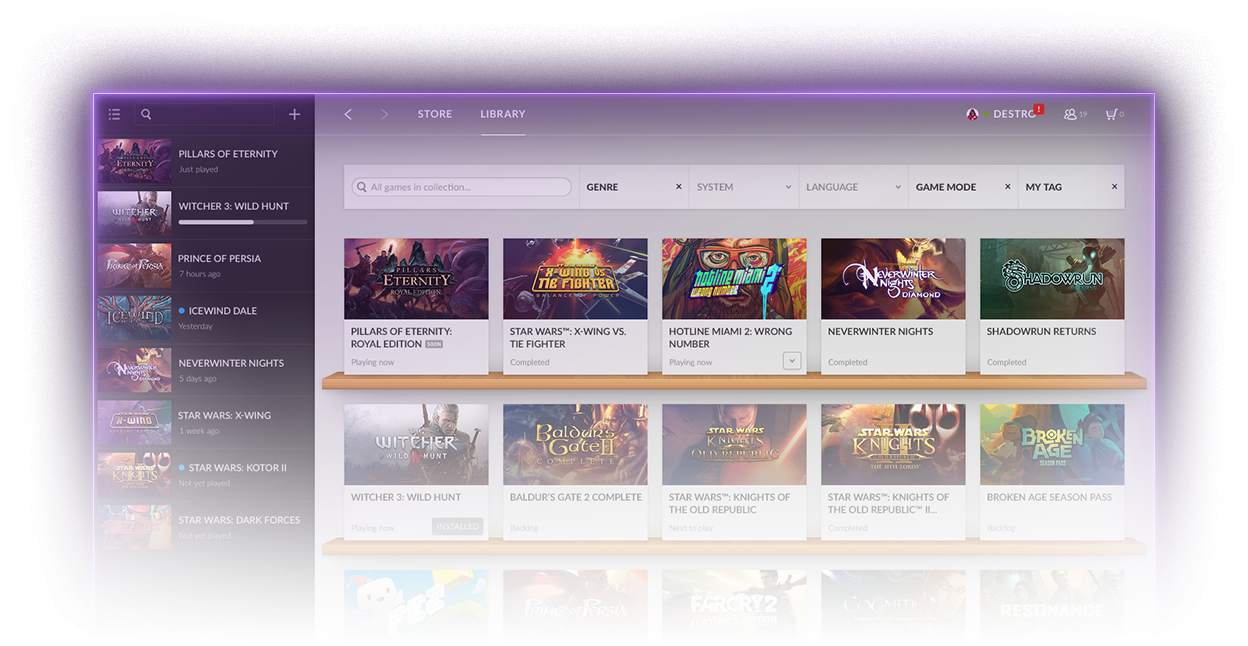Click the INSTALLED label on Witcher 3

pos(457,525)
